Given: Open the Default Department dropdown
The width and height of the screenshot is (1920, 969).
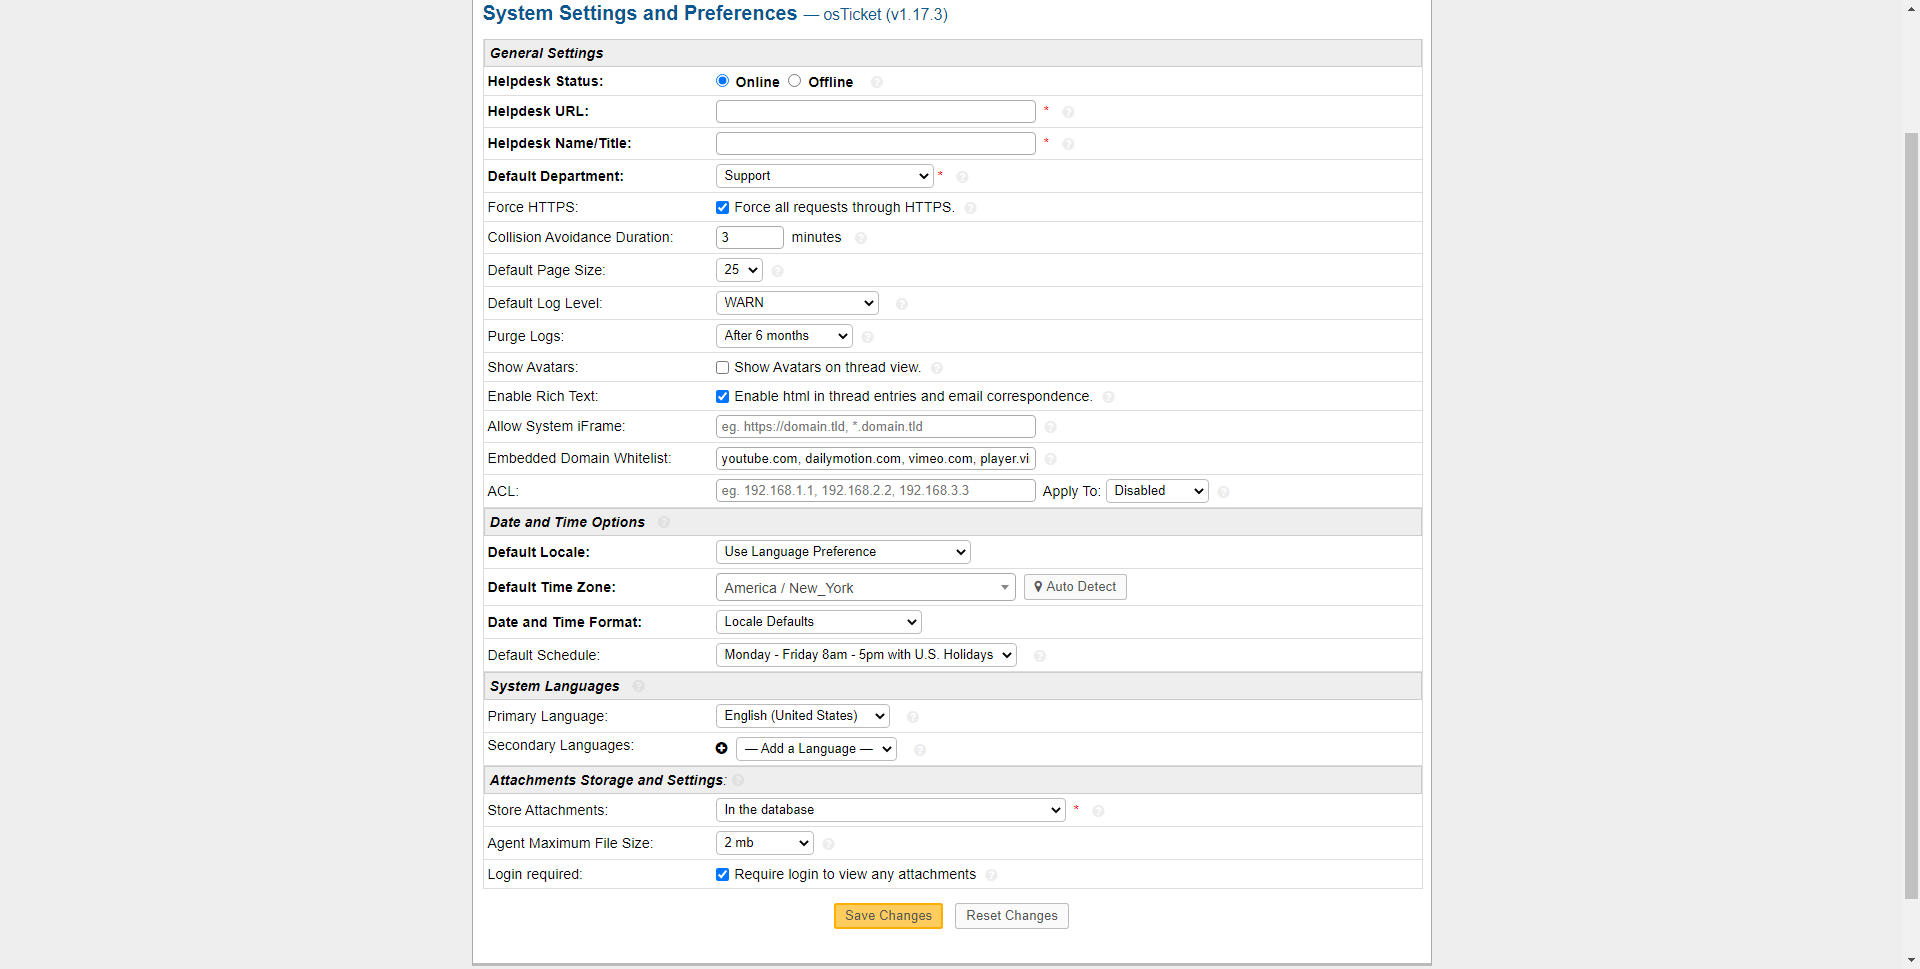Looking at the screenshot, I should point(825,176).
